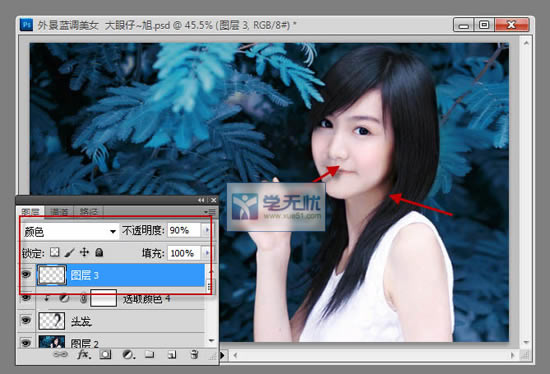Click the status bar flyout arrow
Viewport: 550px width, 374px height.
point(222,355)
